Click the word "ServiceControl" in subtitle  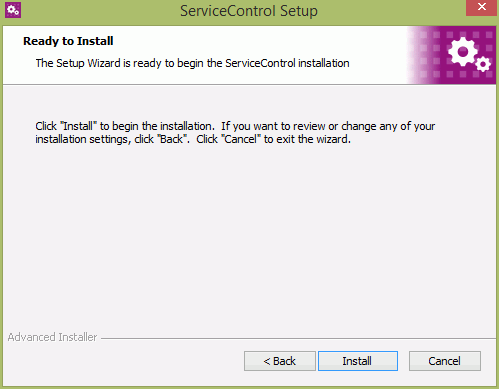(260, 63)
